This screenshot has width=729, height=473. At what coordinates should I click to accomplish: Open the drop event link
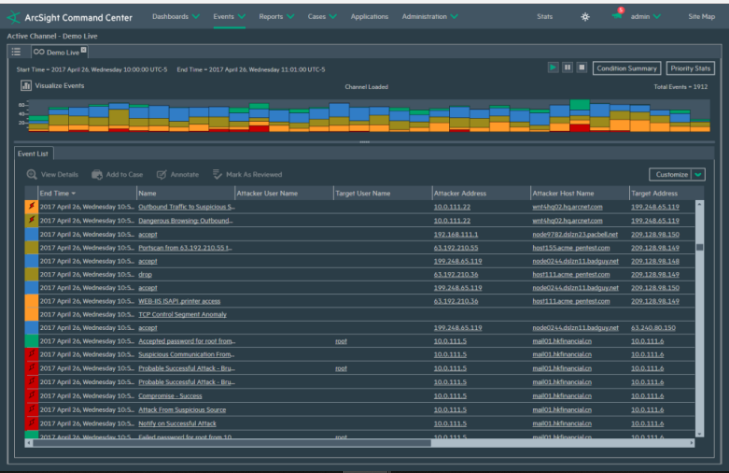145,274
